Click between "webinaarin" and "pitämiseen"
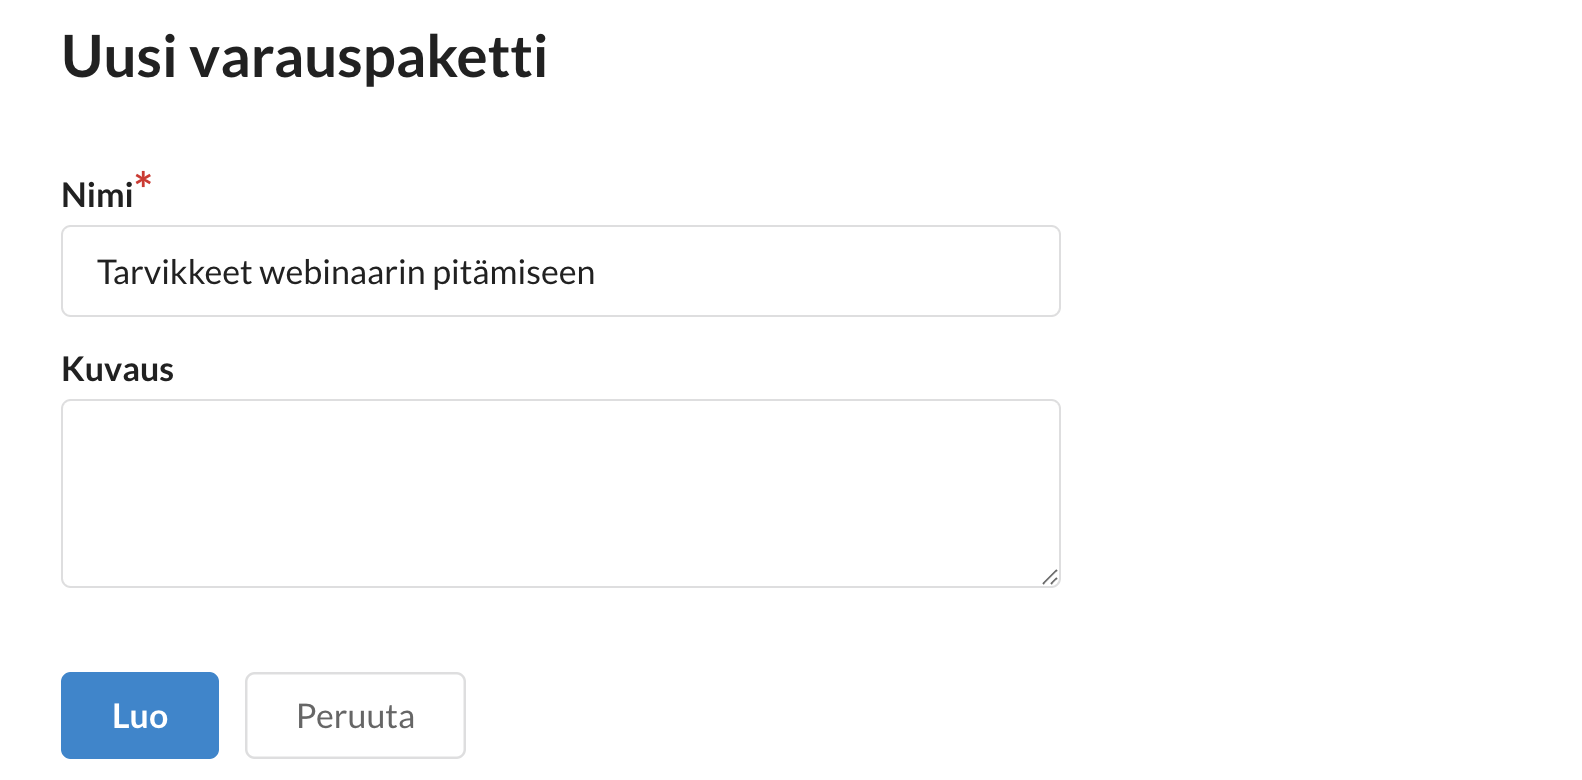 tap(429, 273)
